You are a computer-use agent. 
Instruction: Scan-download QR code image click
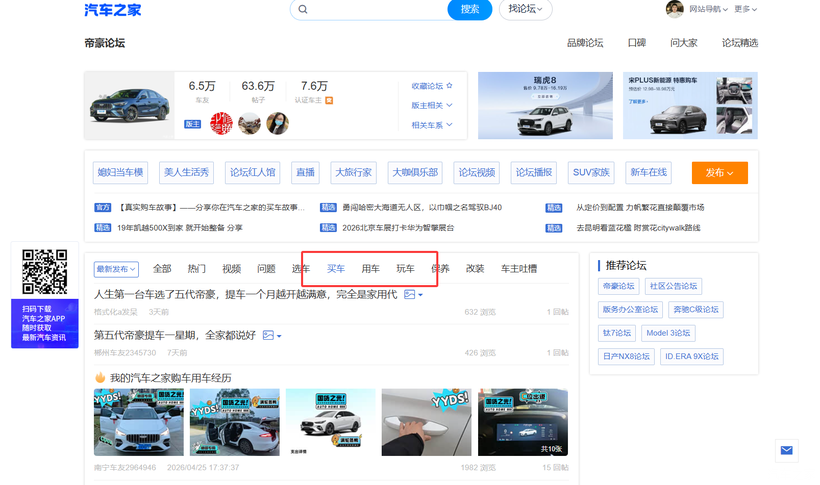coord(45,272)
